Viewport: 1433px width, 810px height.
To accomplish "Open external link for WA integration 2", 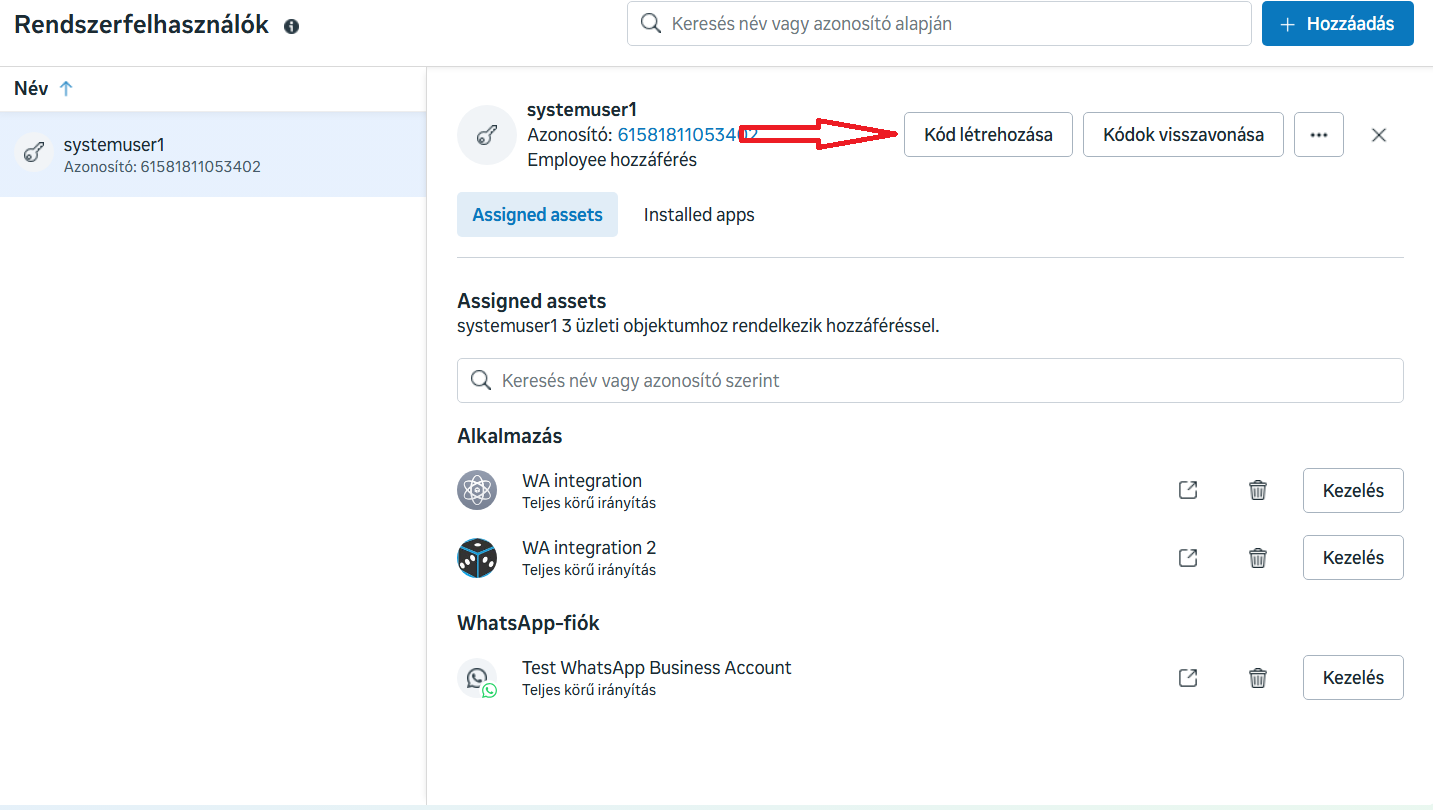I will pyautogui.click(x=1188, y=558).
